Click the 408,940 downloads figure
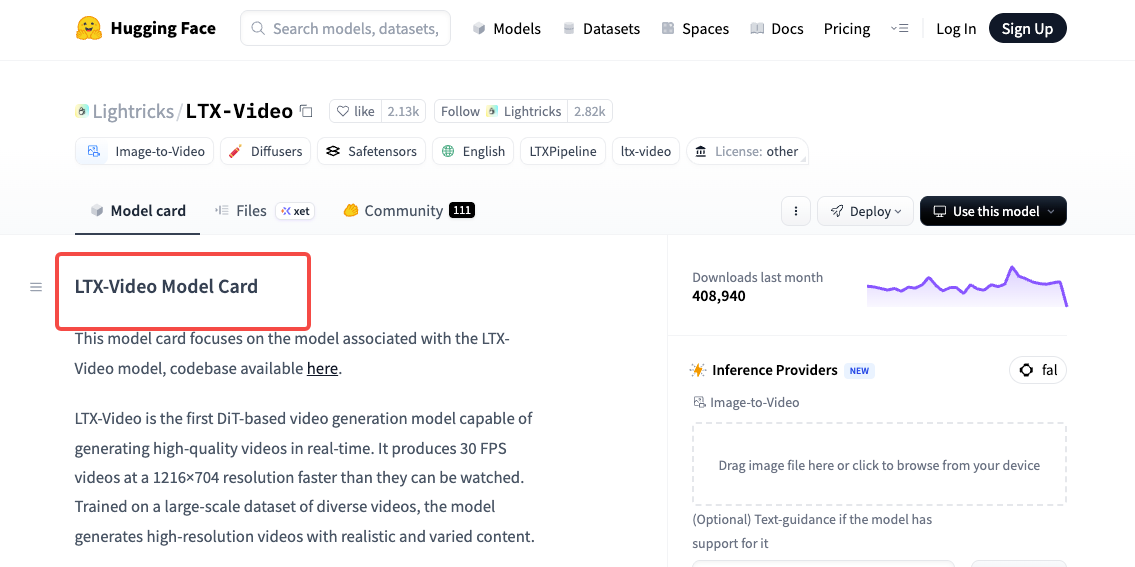 tap(719, 296)
